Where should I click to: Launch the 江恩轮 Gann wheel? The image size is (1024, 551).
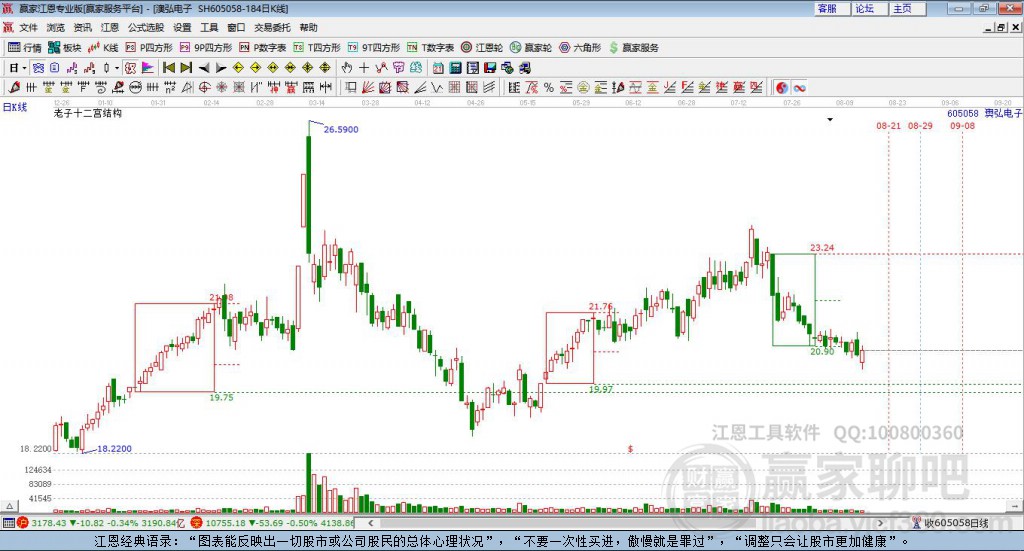[482, 48]
